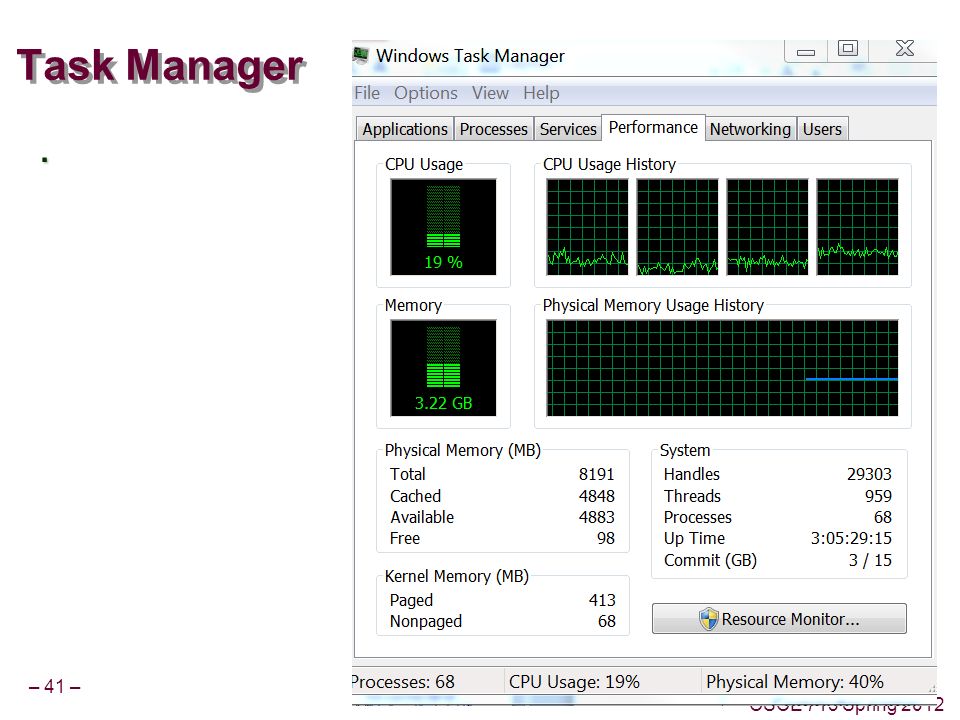
Task: Click the fourth CPU Usage History graph
Action: [x=857, y=227]
